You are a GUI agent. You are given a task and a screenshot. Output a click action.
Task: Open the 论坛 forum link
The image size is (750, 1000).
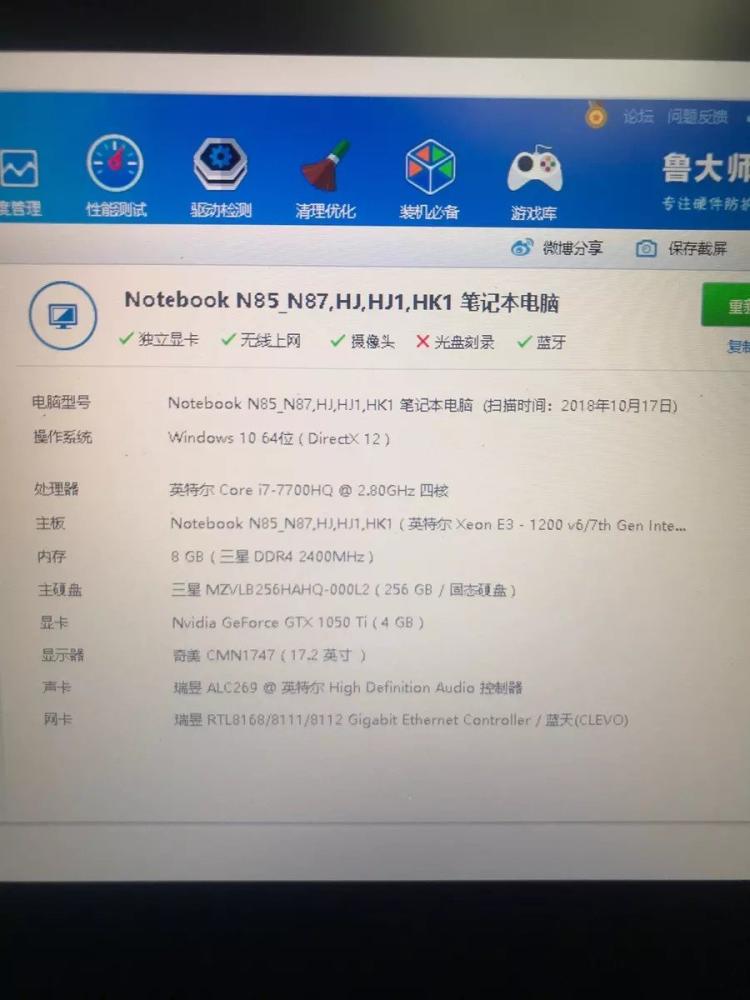coord(638,116)
